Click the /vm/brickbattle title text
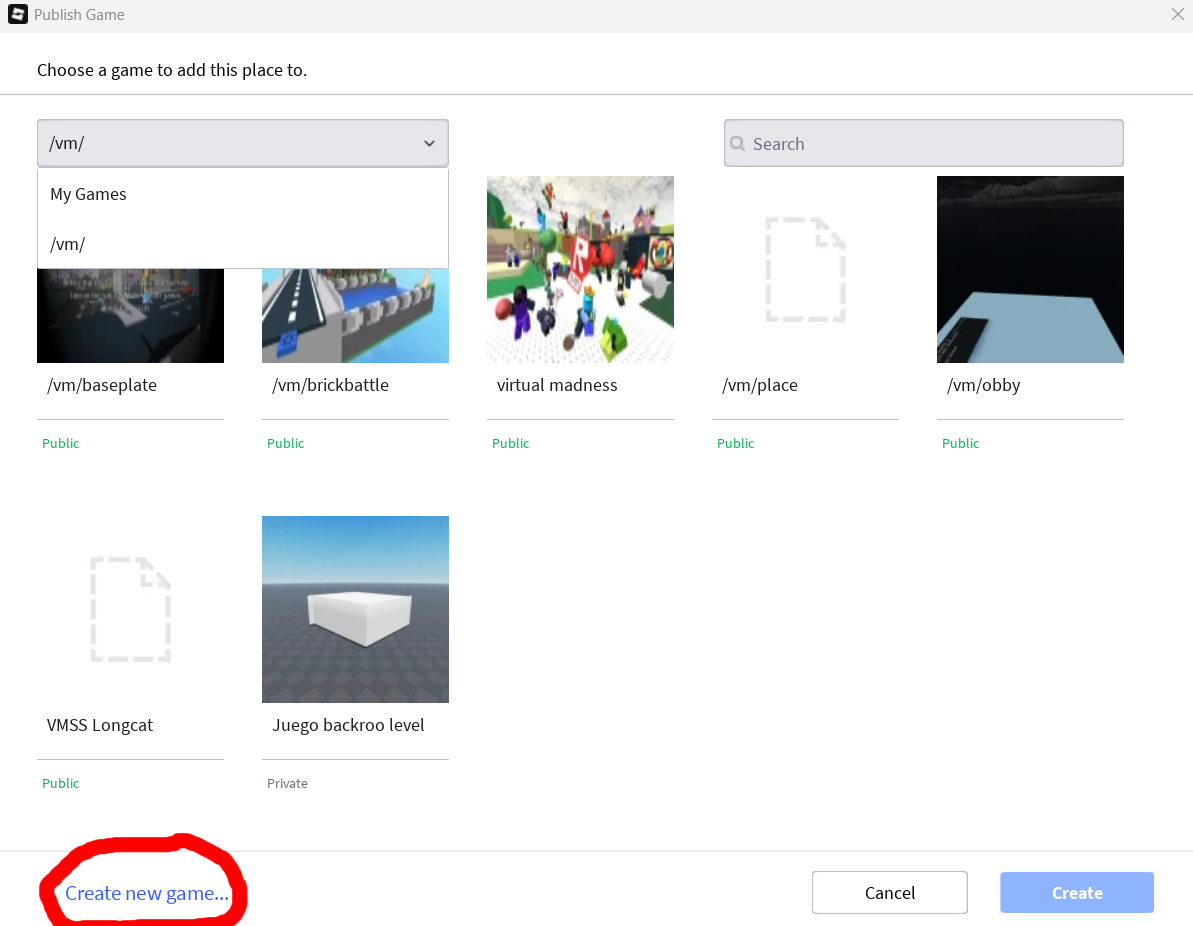This screenshot has width=1193, height=926. 330,385
